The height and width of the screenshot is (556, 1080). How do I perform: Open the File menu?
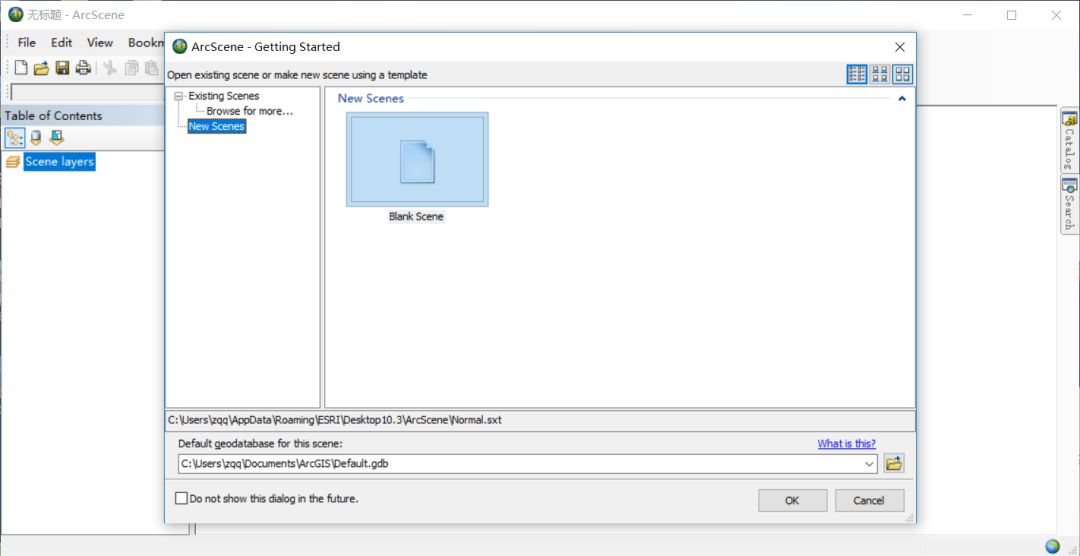pos(27,43)
